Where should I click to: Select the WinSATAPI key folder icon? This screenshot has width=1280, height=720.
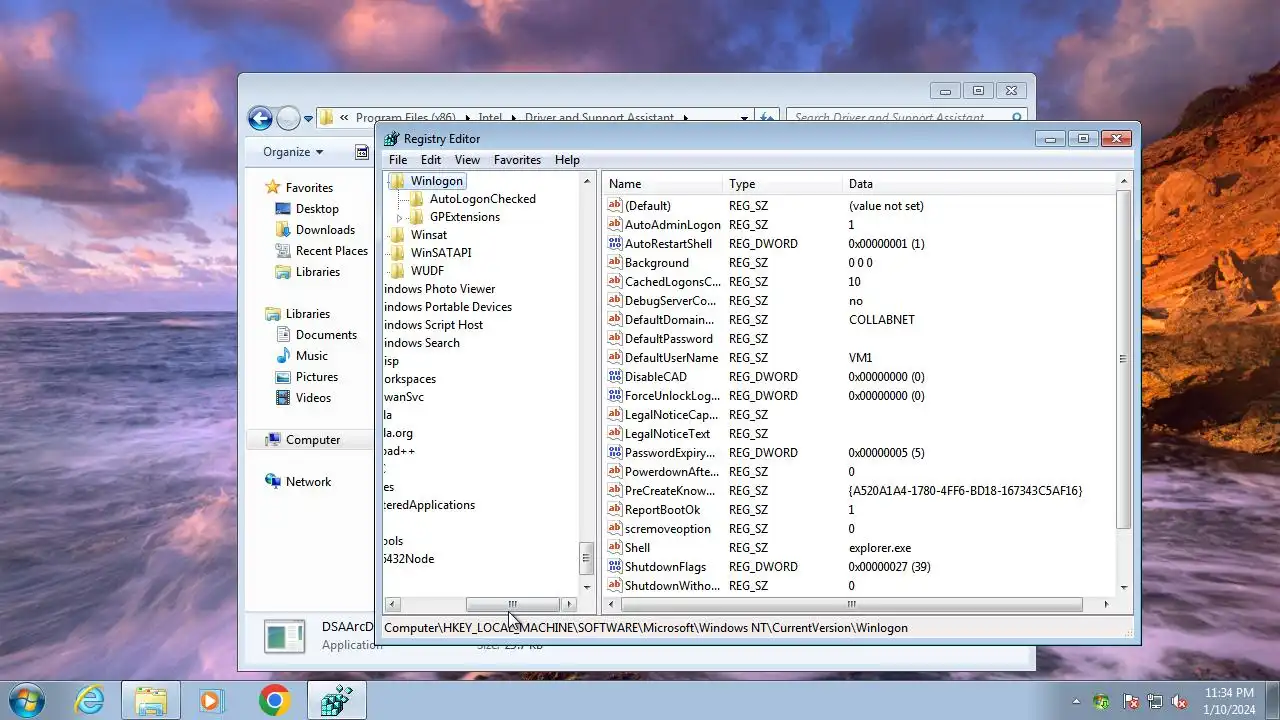[x=397, y=253]
